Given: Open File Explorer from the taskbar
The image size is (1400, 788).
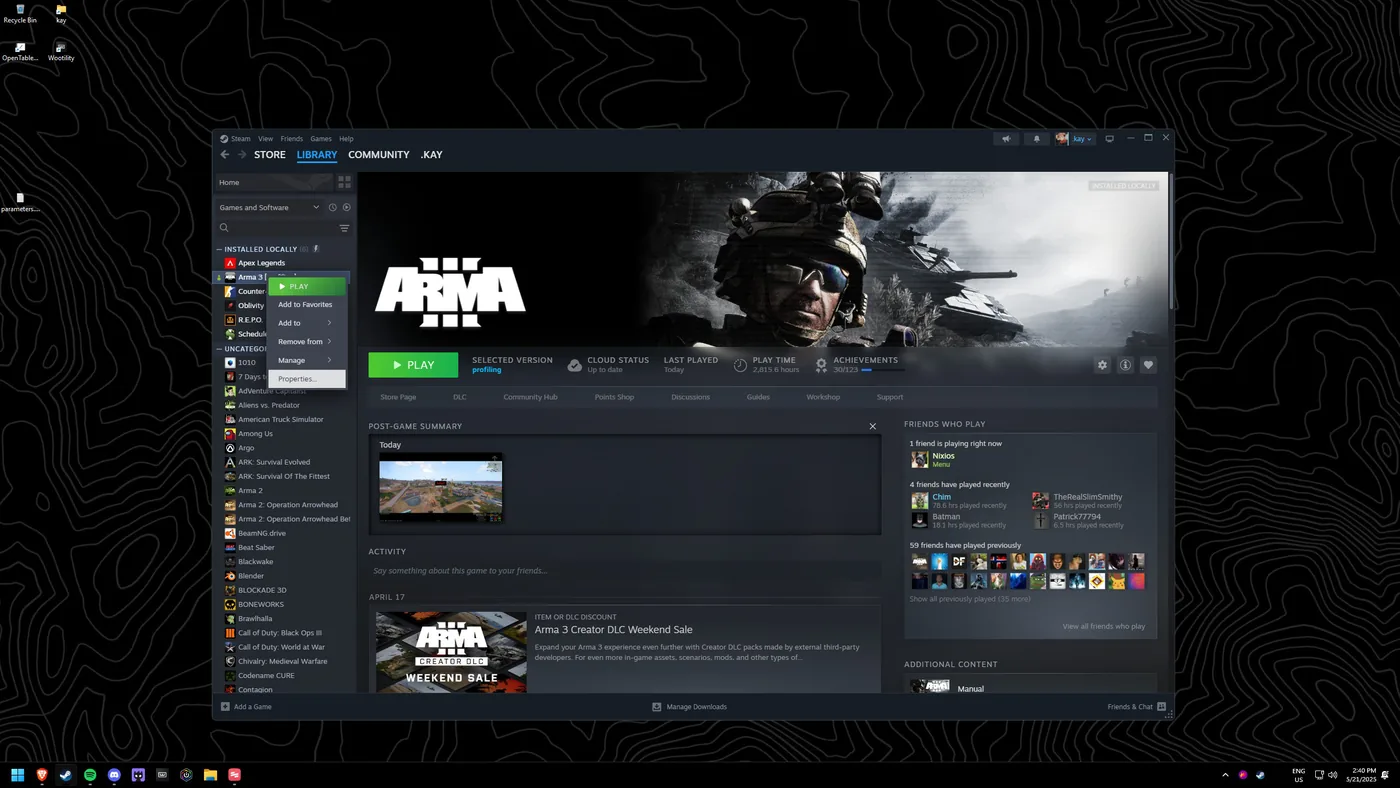Looking at the screenshot, I should [x=210, y=775].
